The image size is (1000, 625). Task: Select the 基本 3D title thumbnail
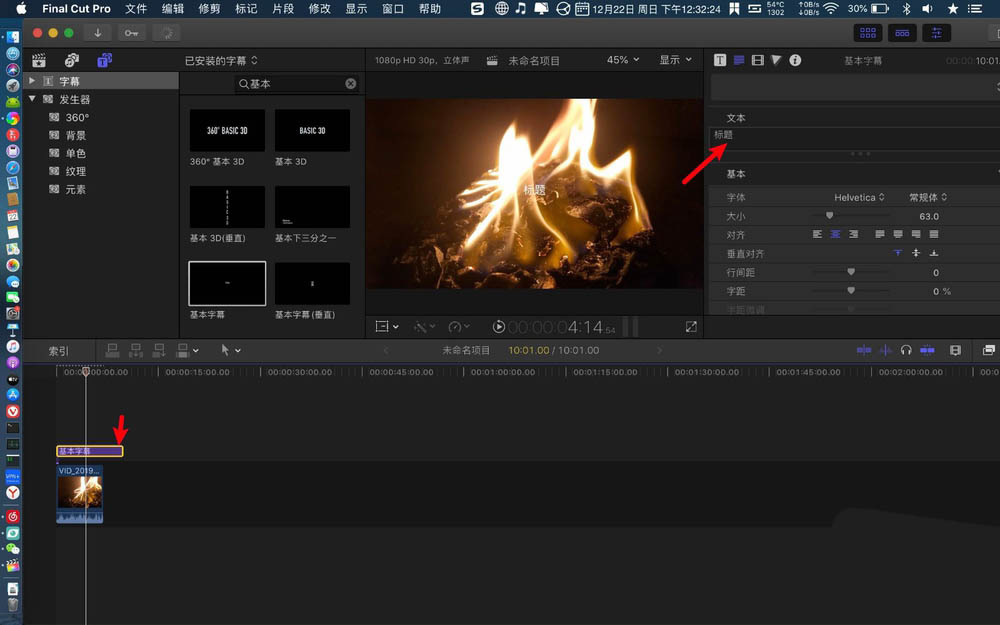coord(312,130)
